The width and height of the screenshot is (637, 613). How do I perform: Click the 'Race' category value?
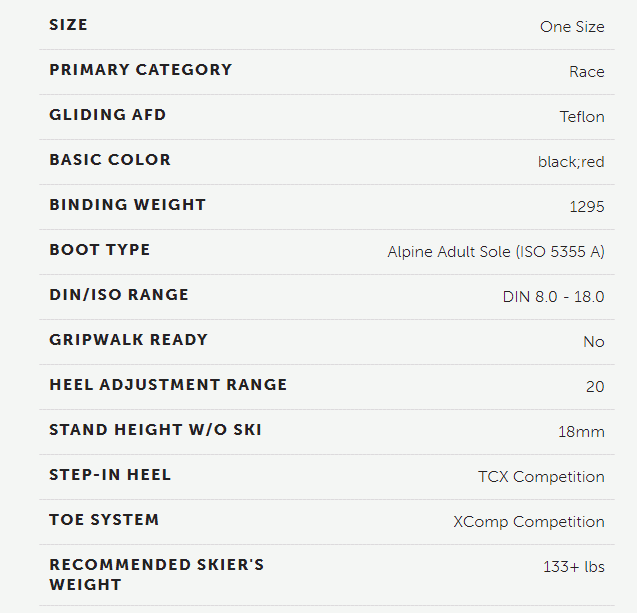click(x=587, y=72)
